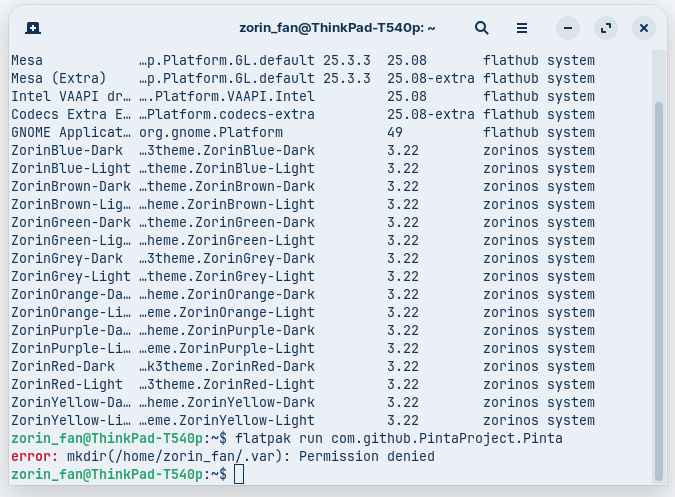Viewport: 675px width, 497px height.
Task: Click the Mesa (Extra) row name
Action: pyautogui.click(x=62, y=78)
